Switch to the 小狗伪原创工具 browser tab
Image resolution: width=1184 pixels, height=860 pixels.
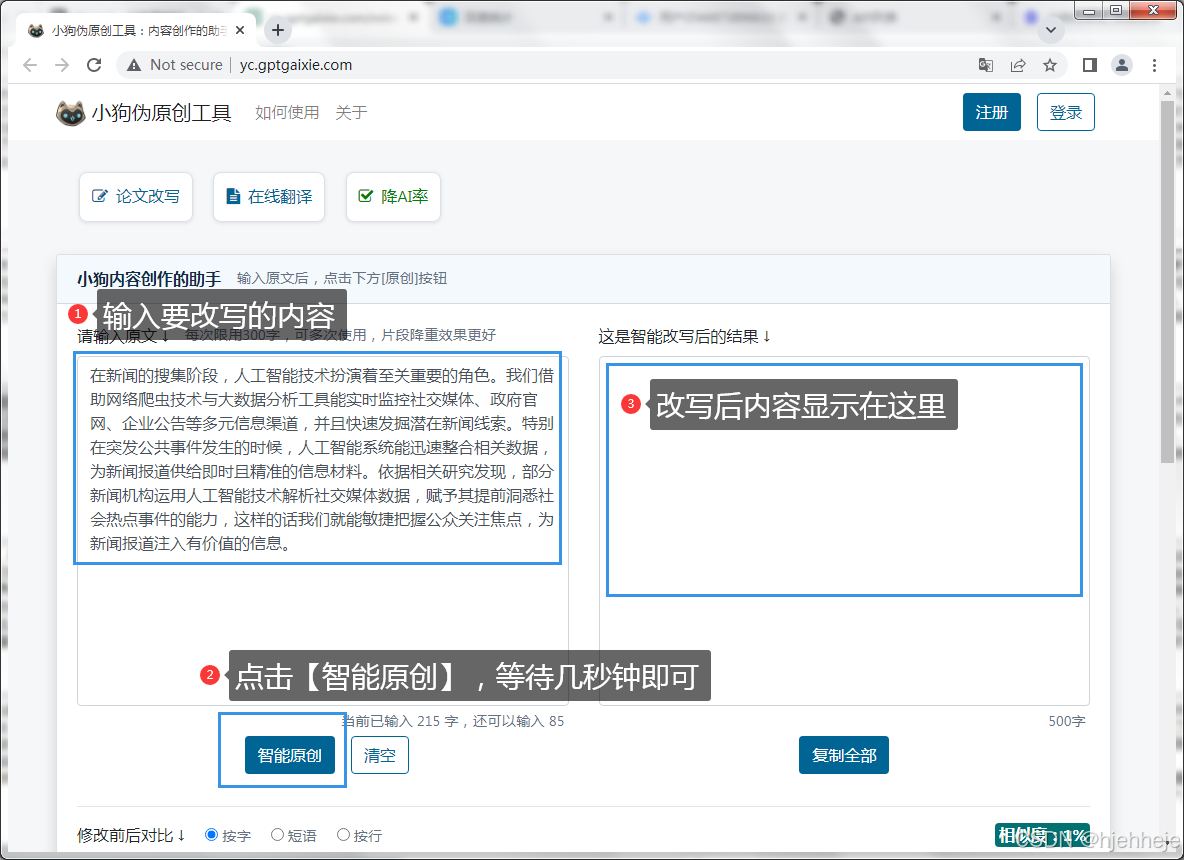136,30
